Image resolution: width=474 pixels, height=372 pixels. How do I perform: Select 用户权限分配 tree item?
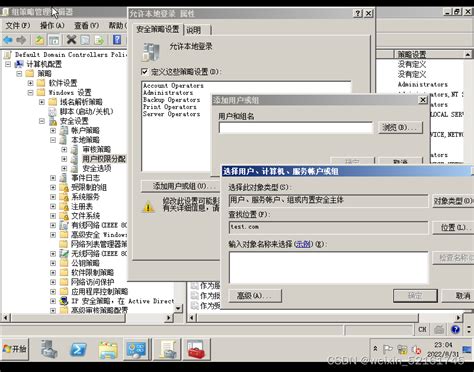pyautogui.click(x=104, y=159)
